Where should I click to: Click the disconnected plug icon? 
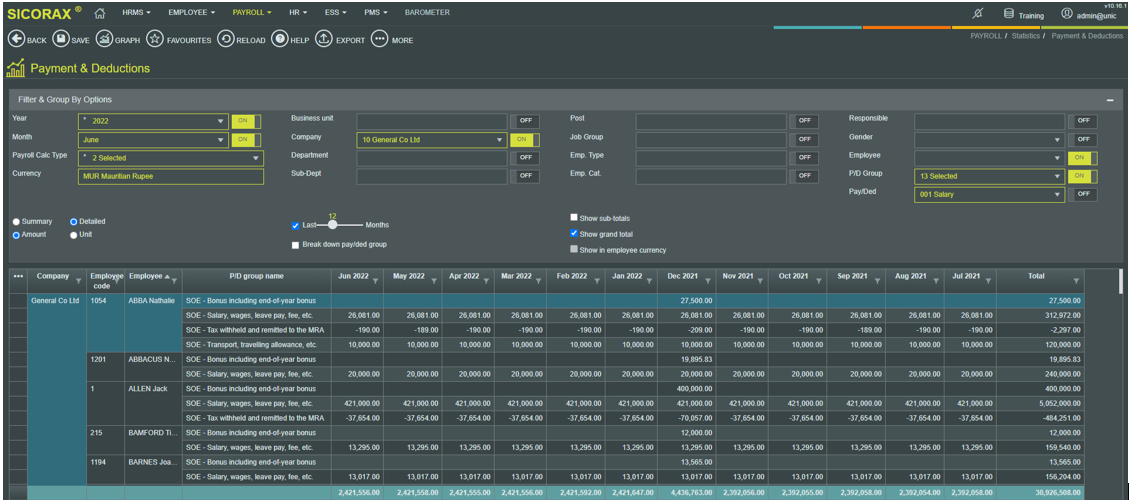tap(979, 14)
